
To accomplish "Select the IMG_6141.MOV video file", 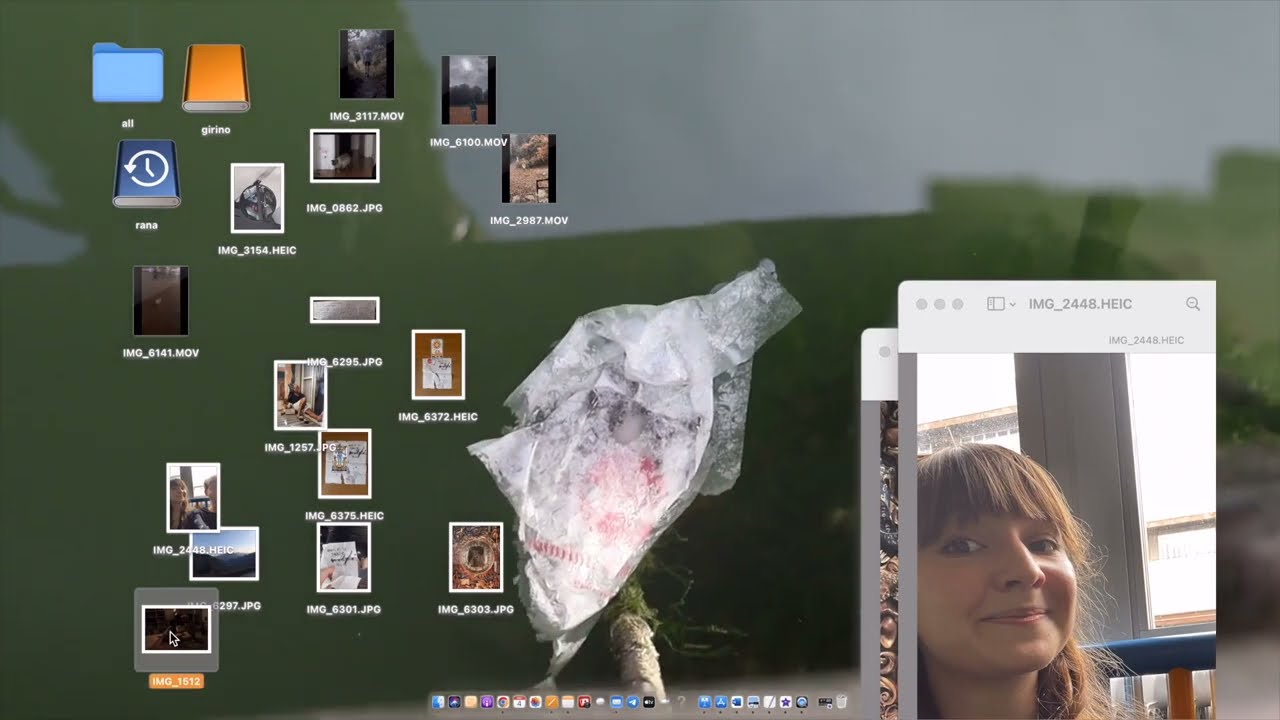I will [160, 301].
